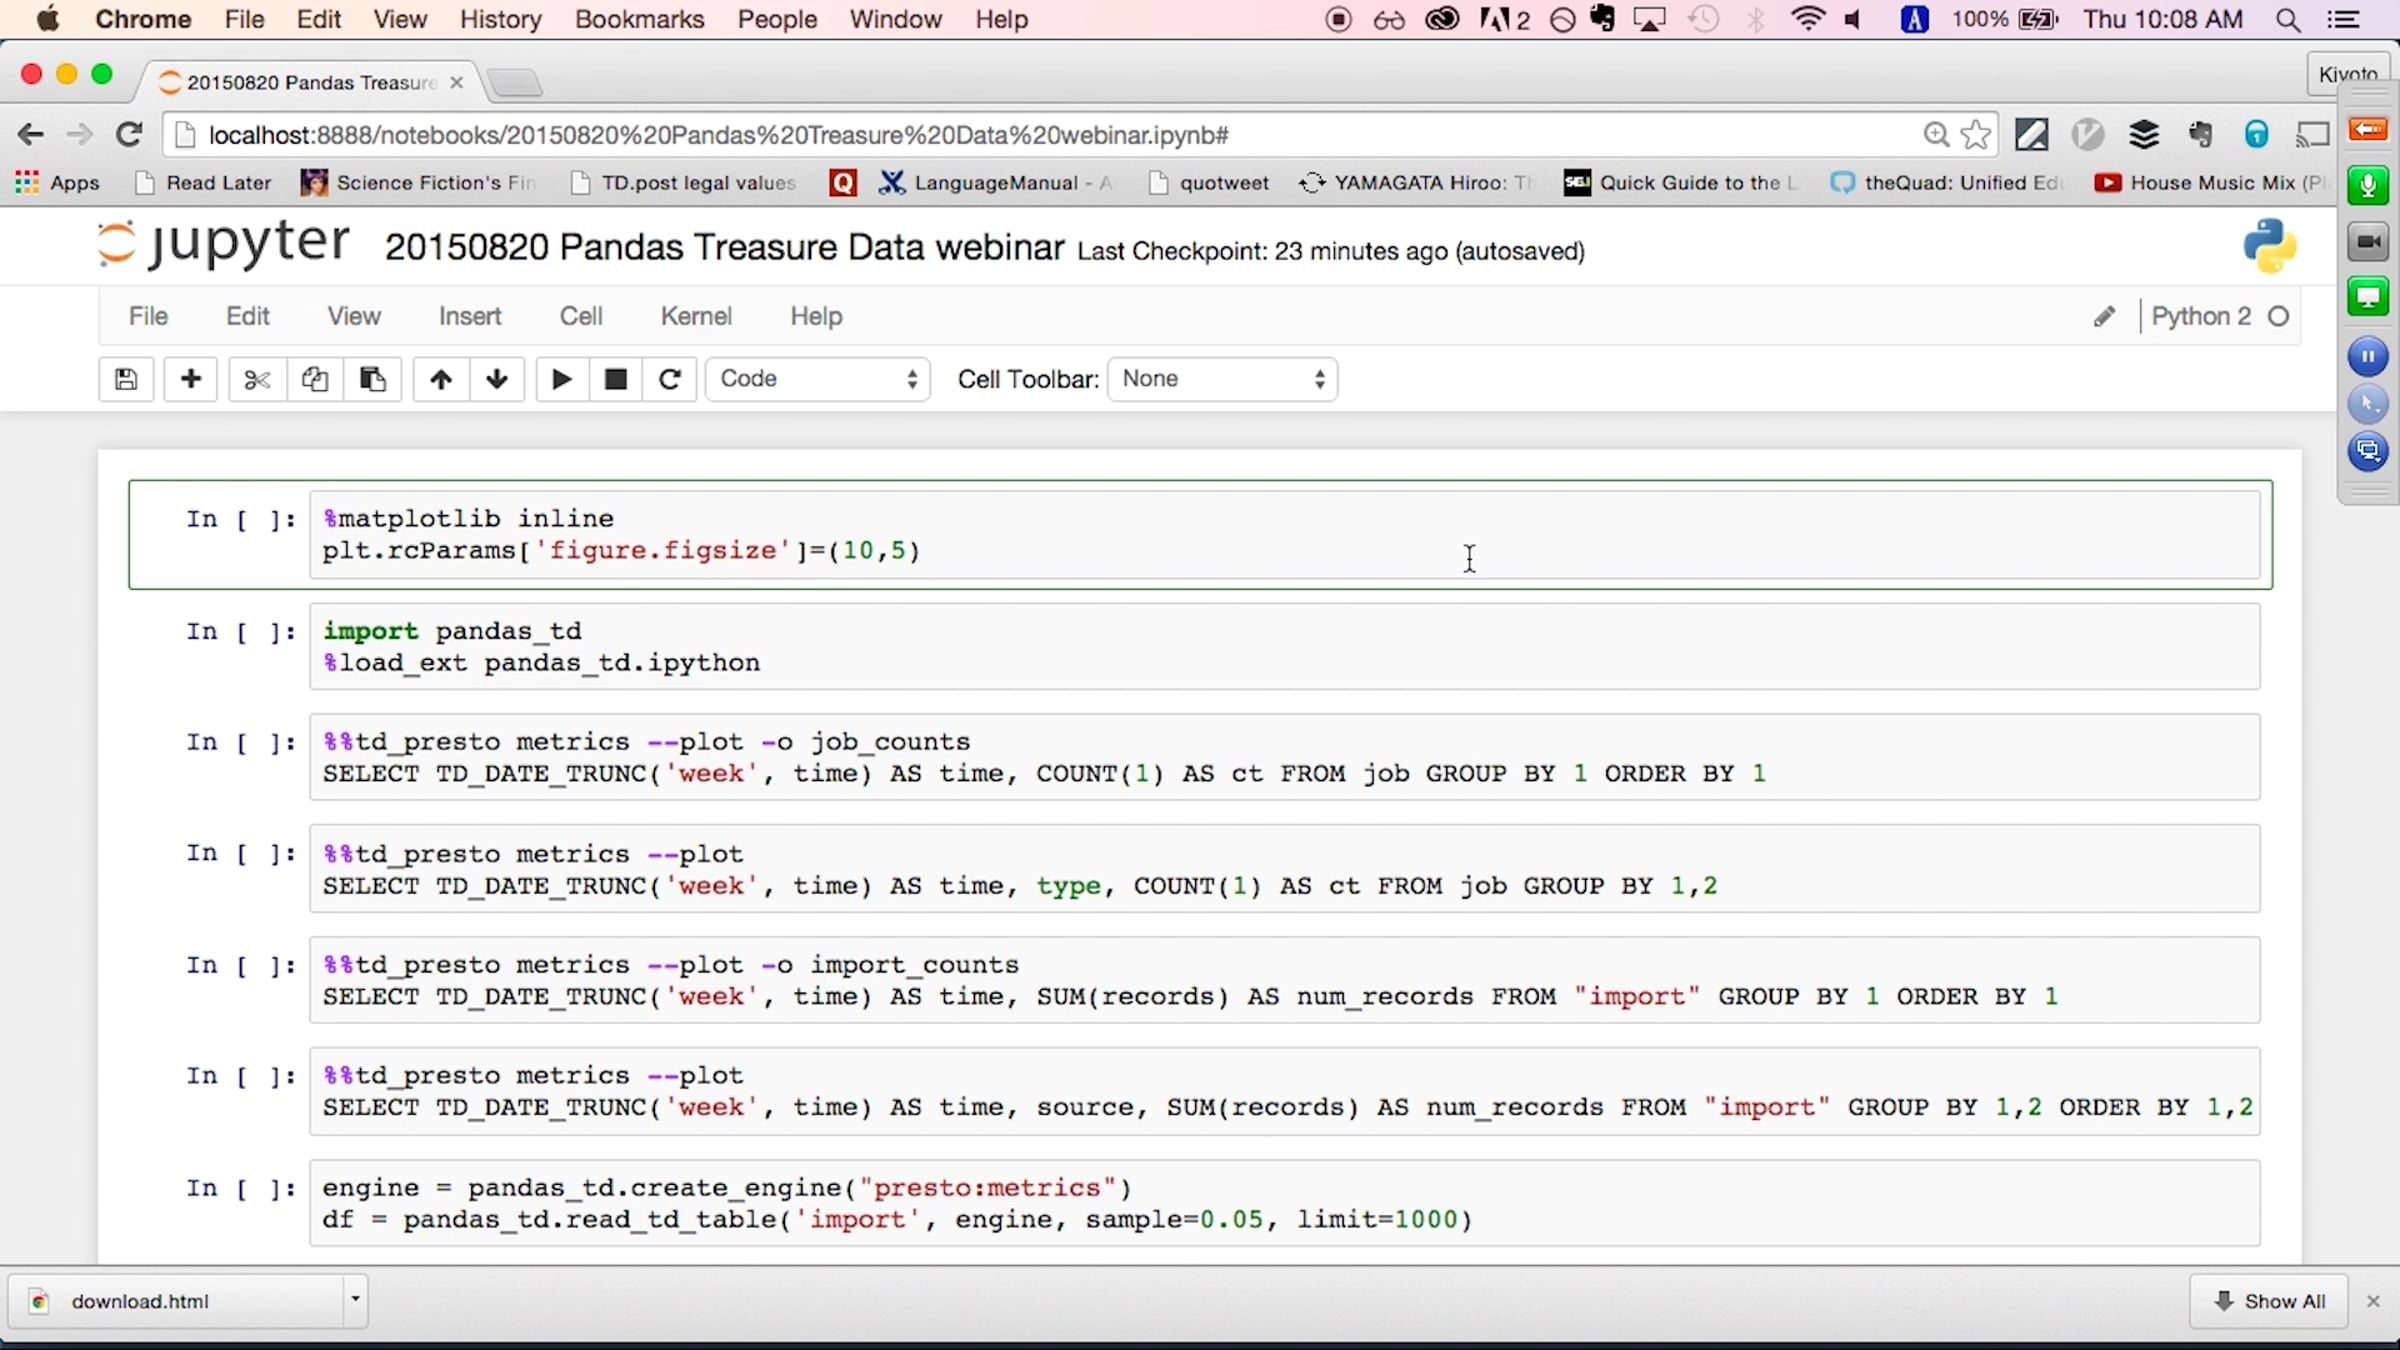The height and width of the screenshot is (1350, 2400).
Task: Open the cell type Code dropdown
Action: tap(818, 379)
